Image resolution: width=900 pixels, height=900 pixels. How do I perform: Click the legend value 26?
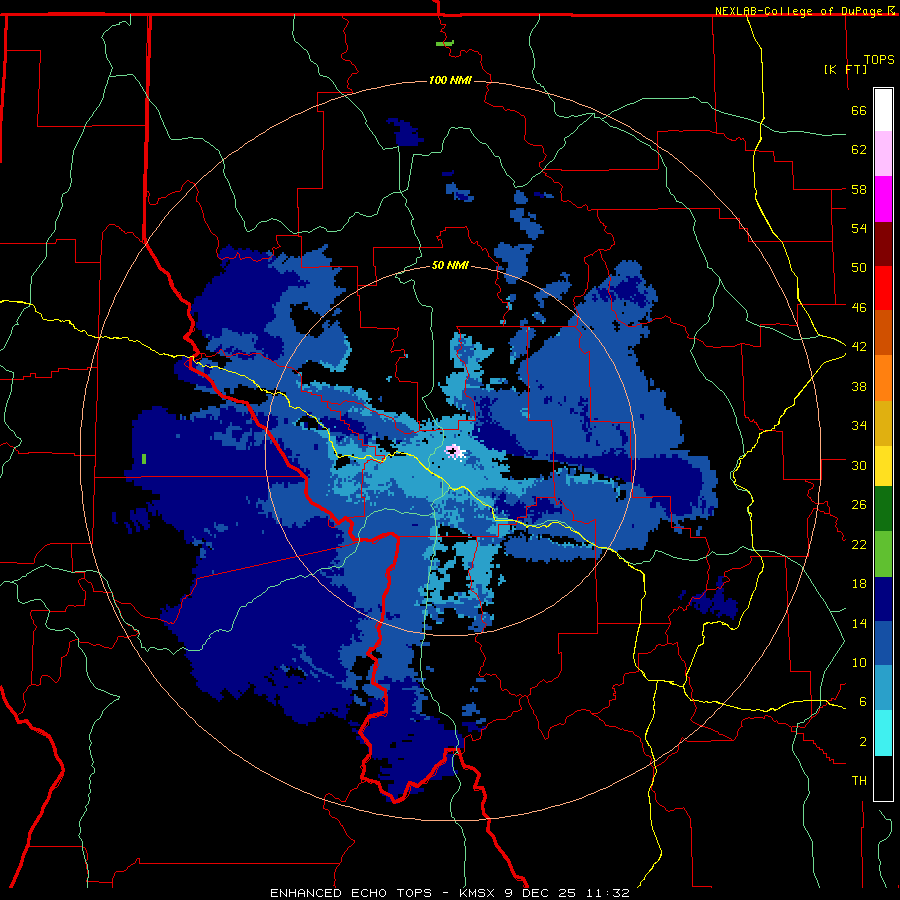[x=859, y=505]
